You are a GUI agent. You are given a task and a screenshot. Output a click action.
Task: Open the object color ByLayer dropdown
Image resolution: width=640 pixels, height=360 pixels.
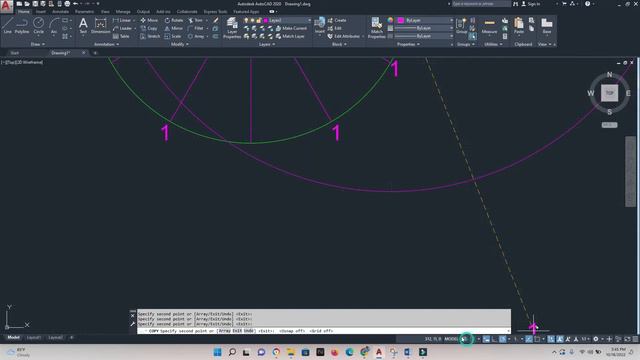coord(426,20)
